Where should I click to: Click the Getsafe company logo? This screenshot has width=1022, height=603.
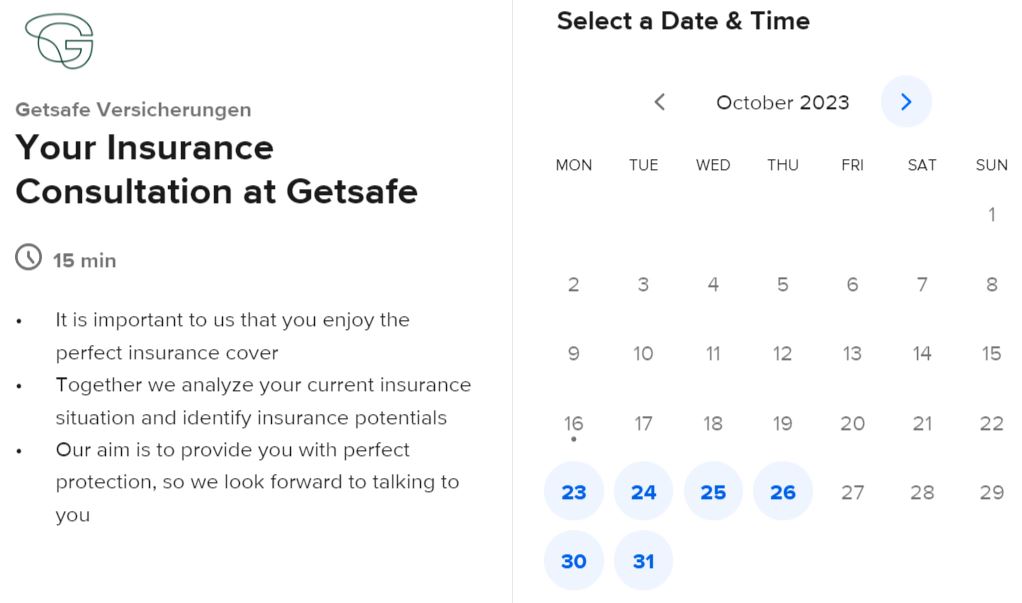(57, 40)
